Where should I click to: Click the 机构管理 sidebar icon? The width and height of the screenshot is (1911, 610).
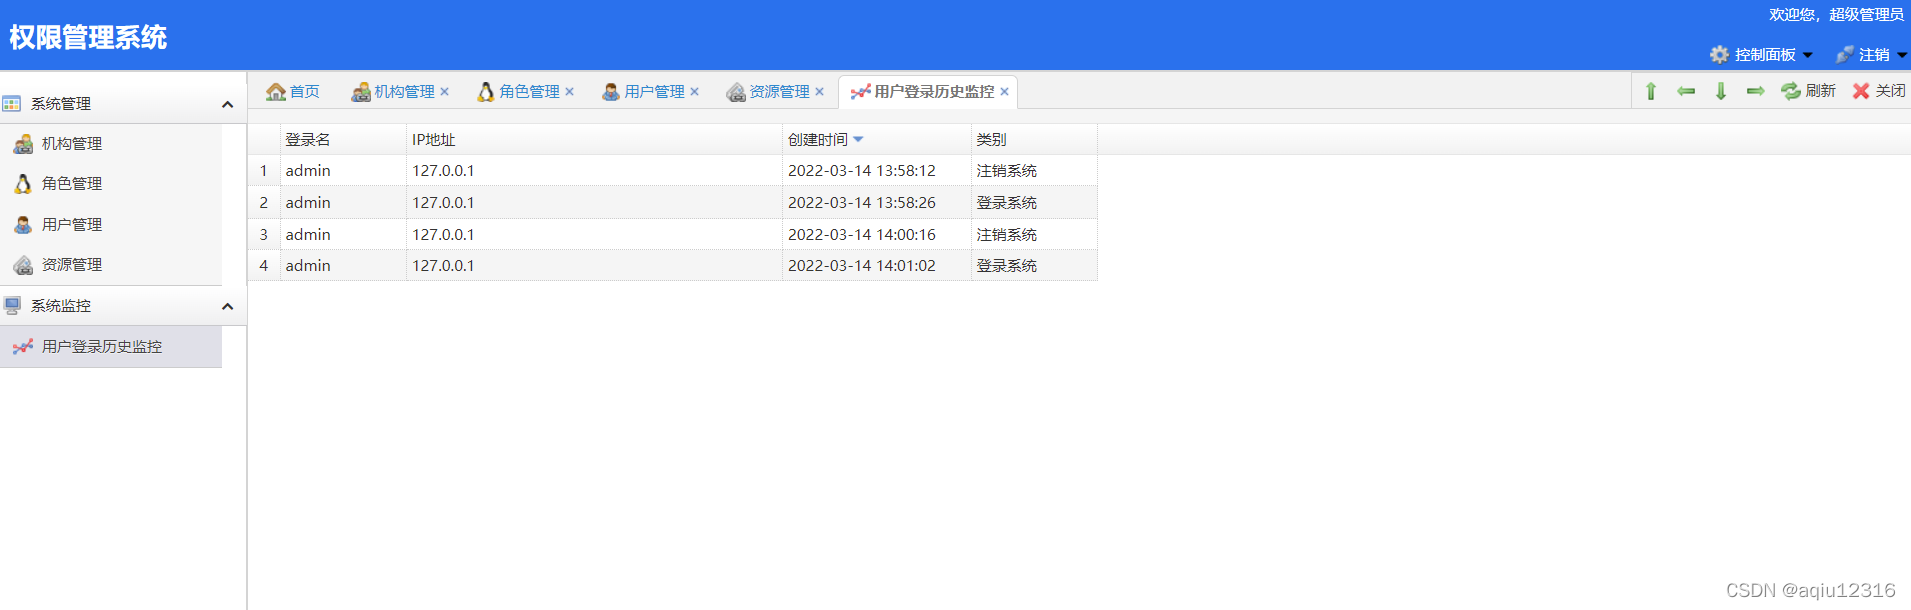[23, 144]
